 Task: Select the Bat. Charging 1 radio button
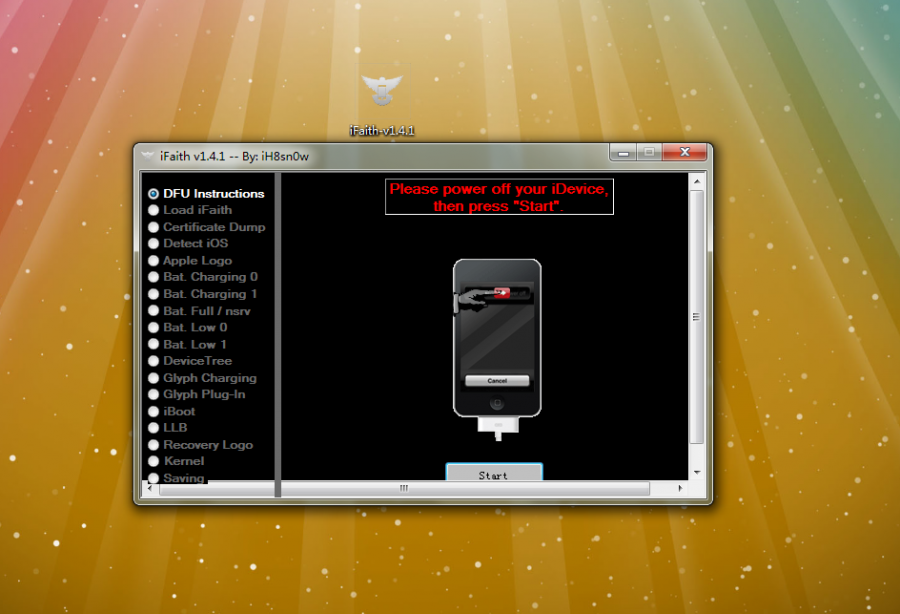tap(153, 294)
